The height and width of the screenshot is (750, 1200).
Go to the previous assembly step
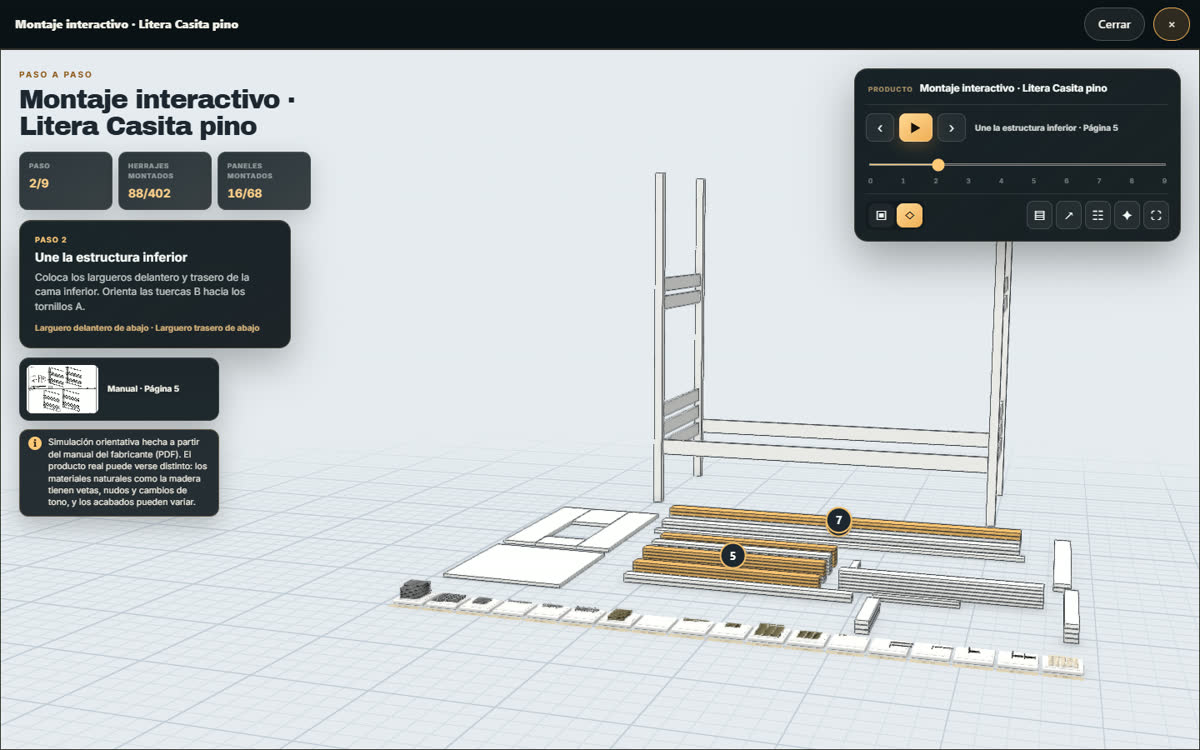click(880, 128)
